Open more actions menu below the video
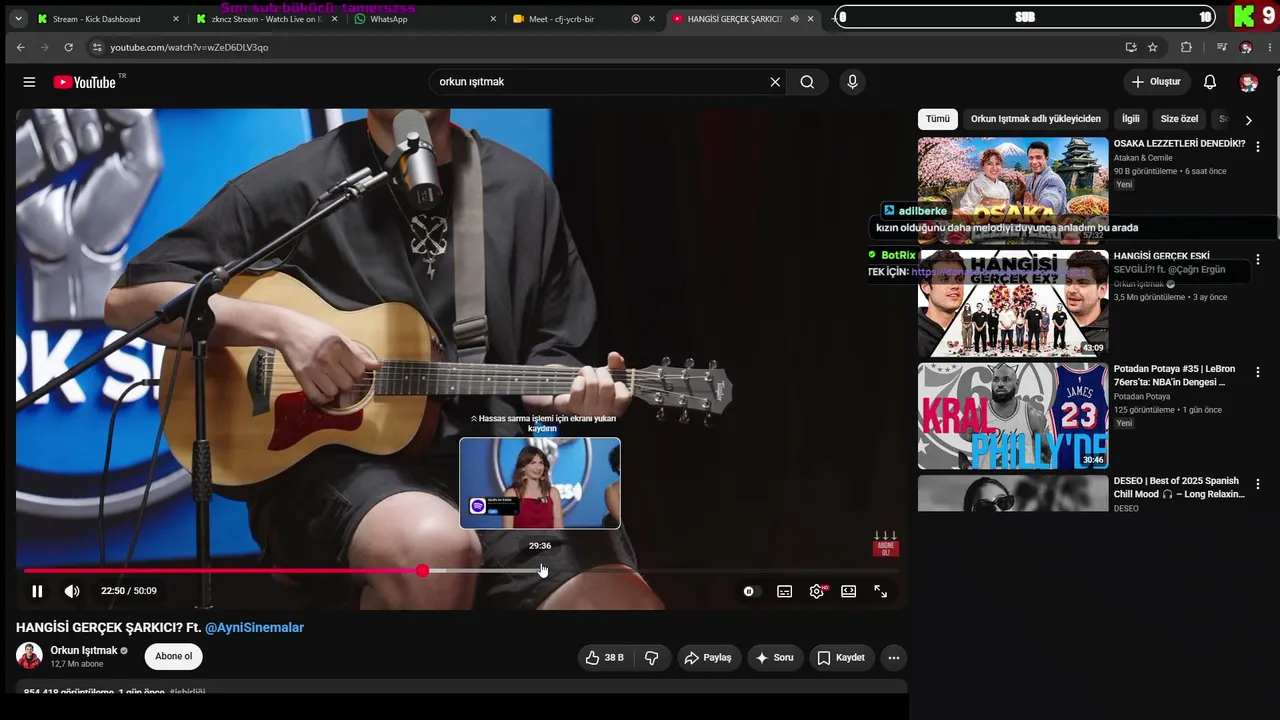The image size is (1280, 720). click(x=894, y=658)
